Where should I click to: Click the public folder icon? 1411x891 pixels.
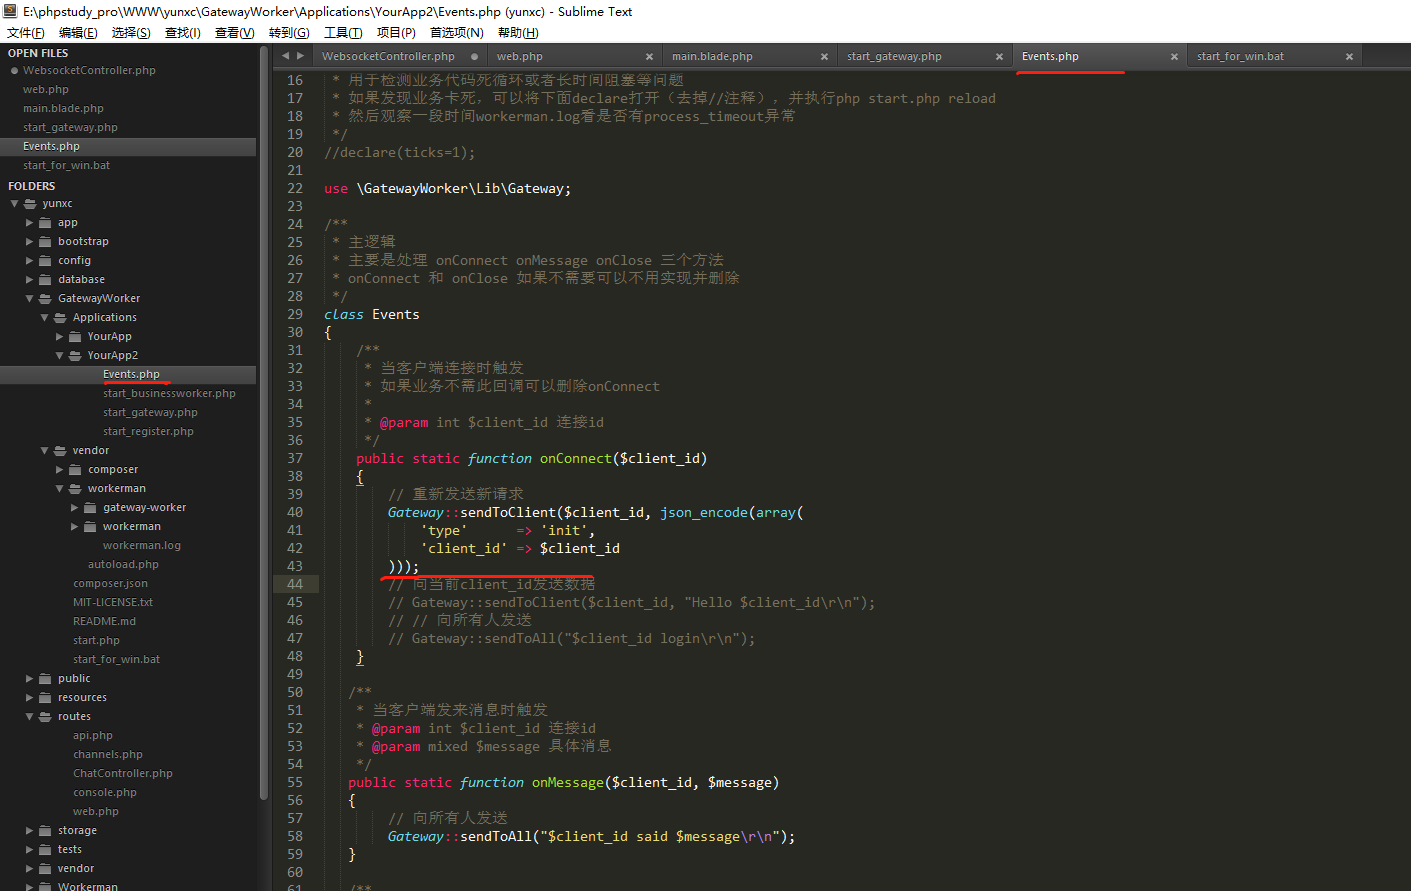click(x=45, y=679)
